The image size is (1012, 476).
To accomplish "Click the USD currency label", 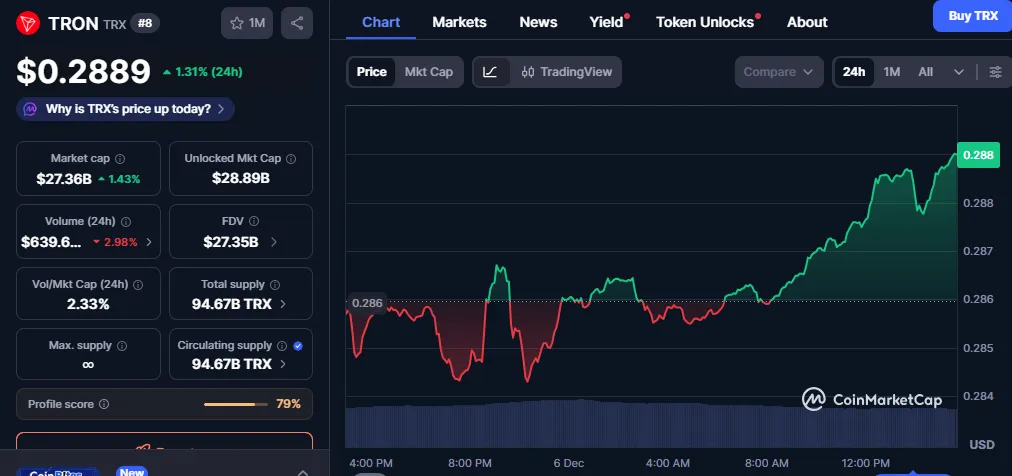I will [982, 444].
